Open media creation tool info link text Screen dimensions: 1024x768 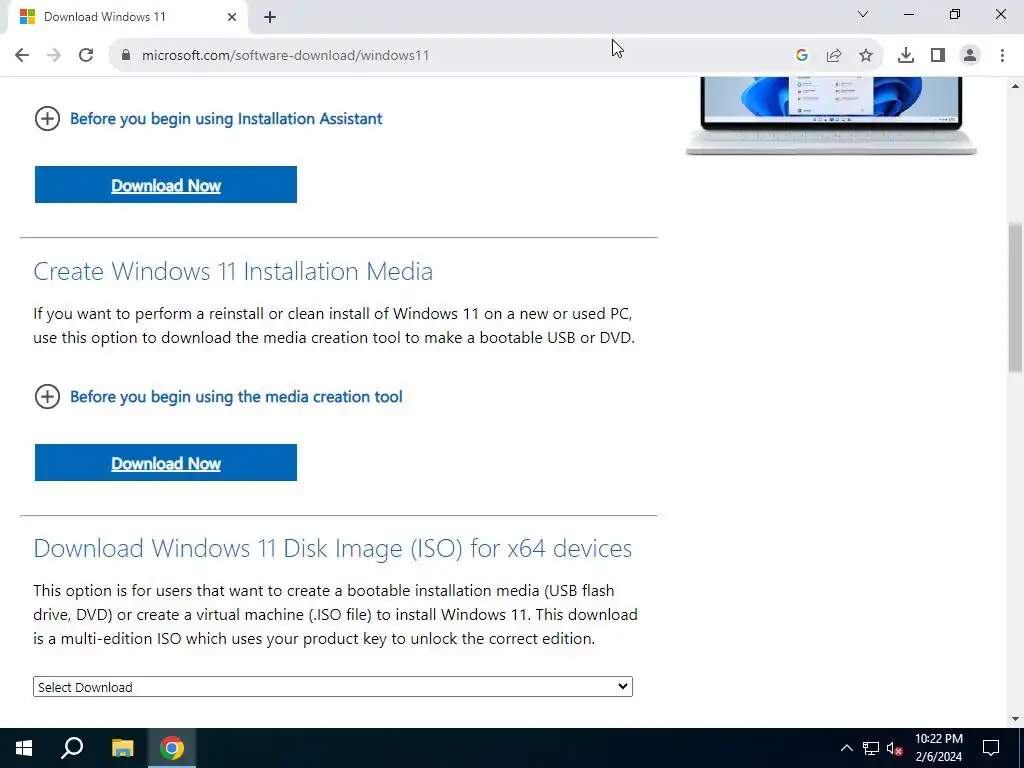(x=236, y=396)
